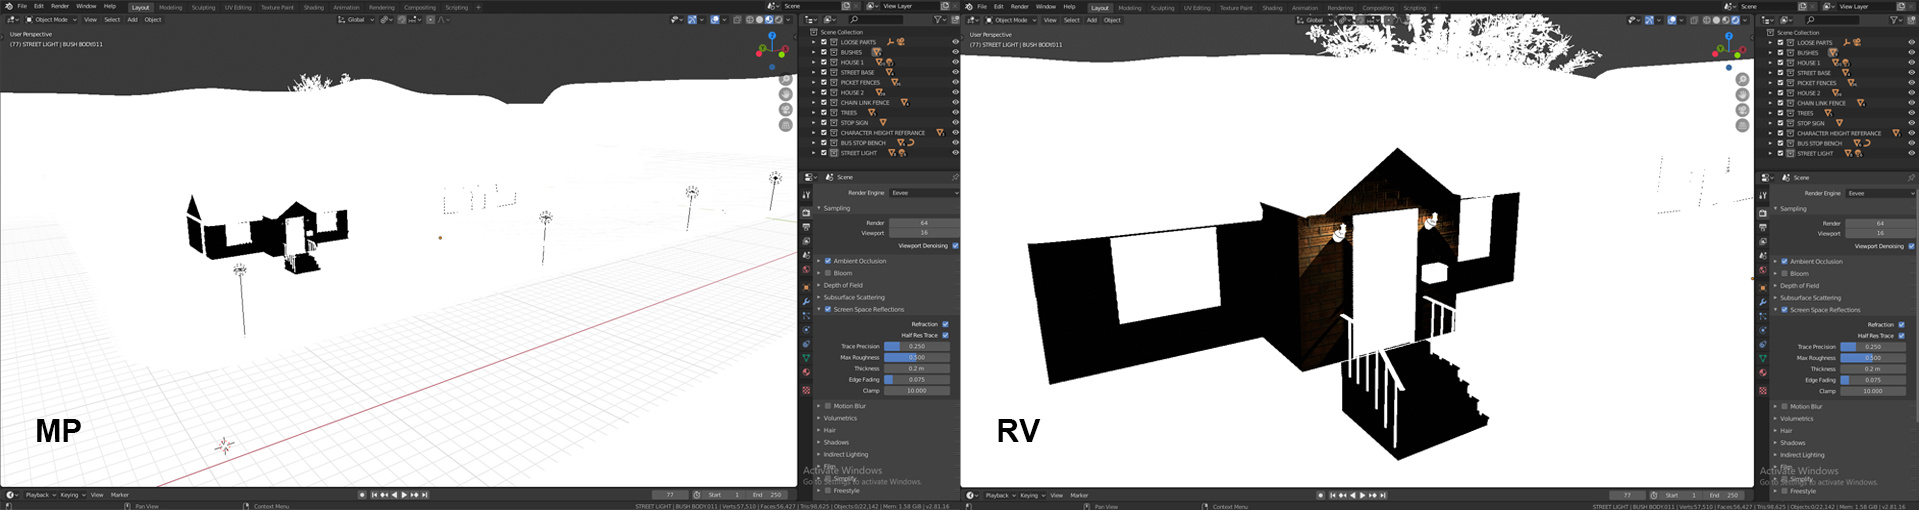Image resolution: width=1919 pixels, height=510 pixels.
Task: Click the Blender logo icon in the MP window
Action: pyautogui.click(x=9, y=6)
